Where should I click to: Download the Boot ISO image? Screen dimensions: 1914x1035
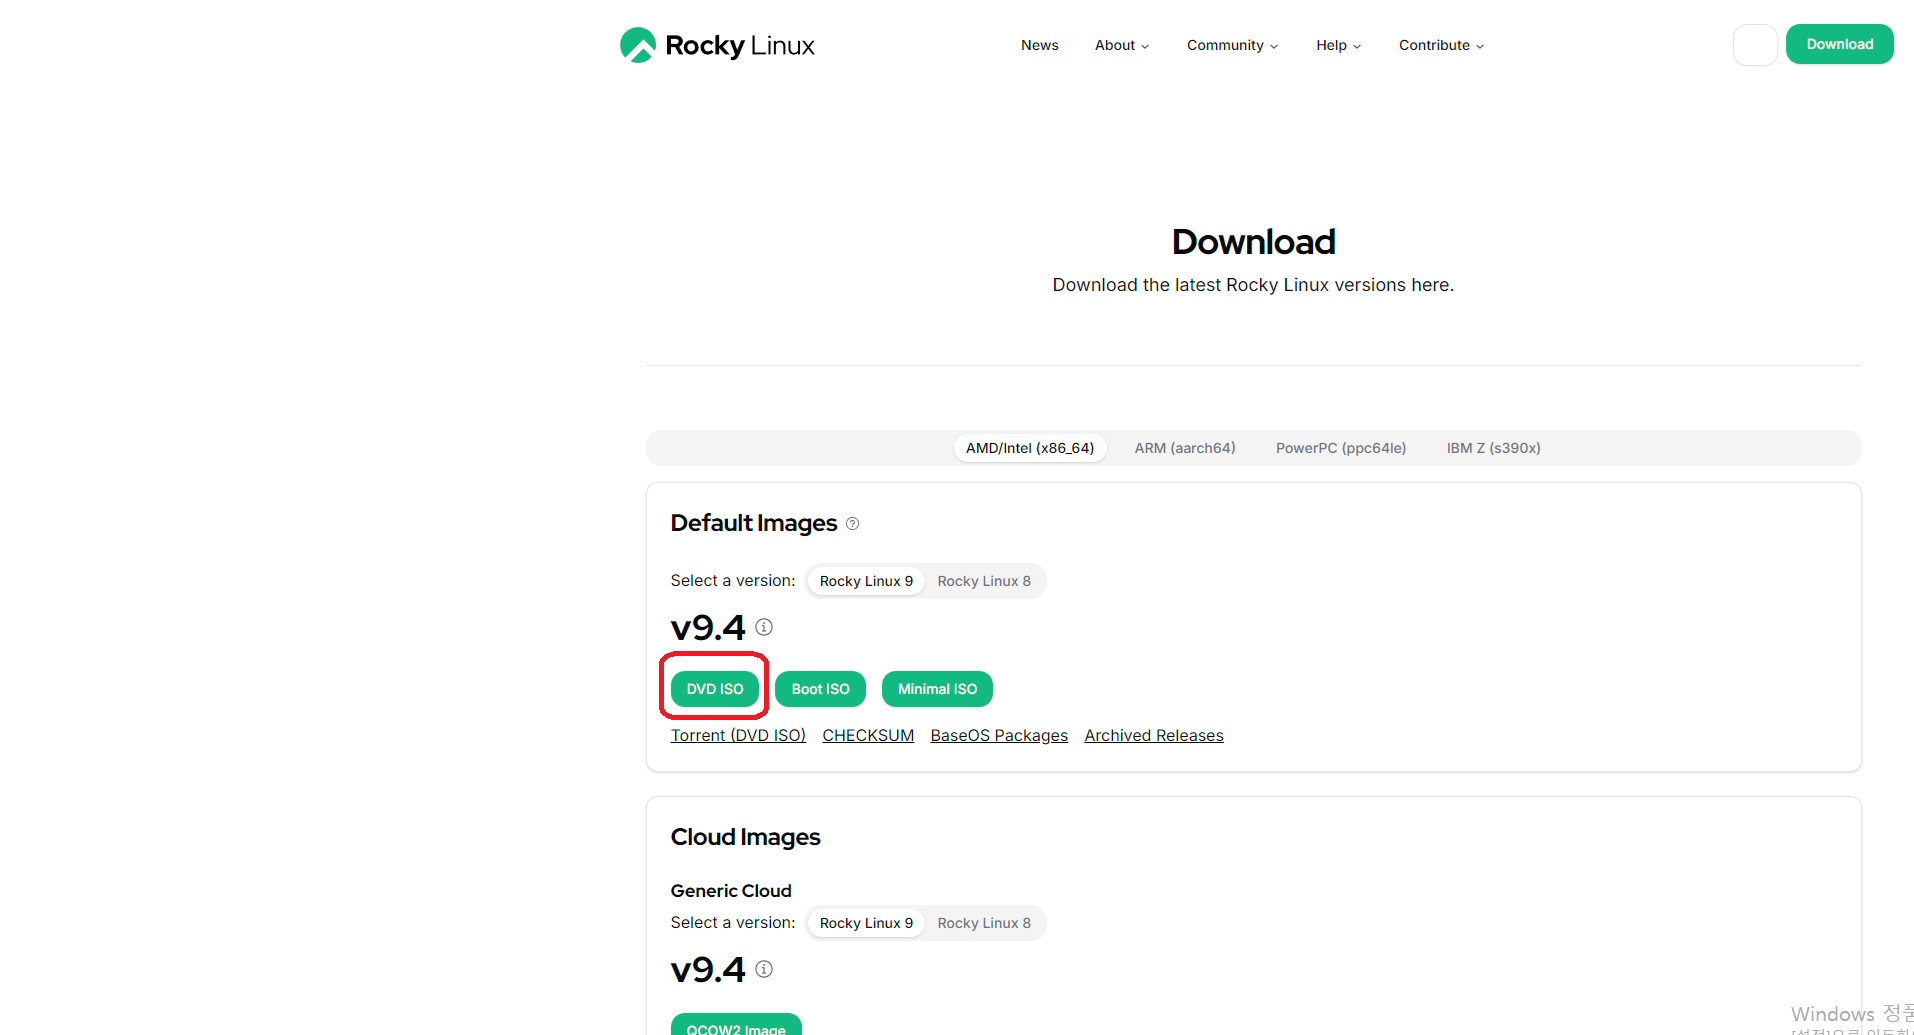820,689
